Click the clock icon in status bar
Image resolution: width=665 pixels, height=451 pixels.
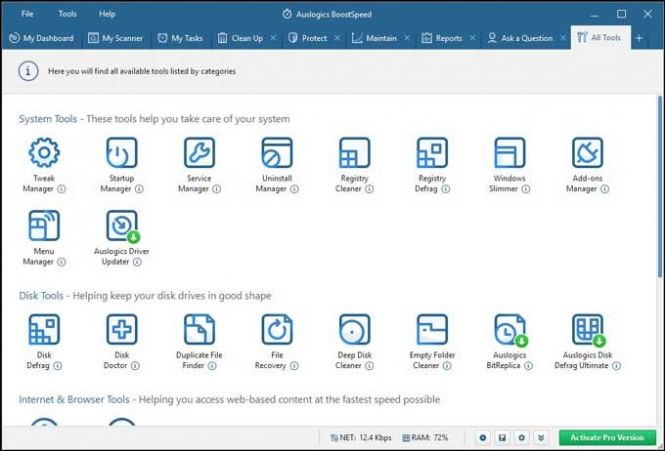(x=483, y=438)
